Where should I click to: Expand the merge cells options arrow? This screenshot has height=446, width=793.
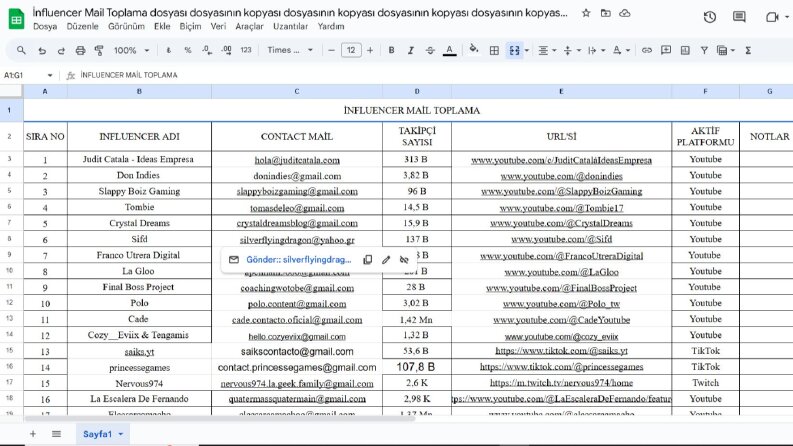(526, 51)
